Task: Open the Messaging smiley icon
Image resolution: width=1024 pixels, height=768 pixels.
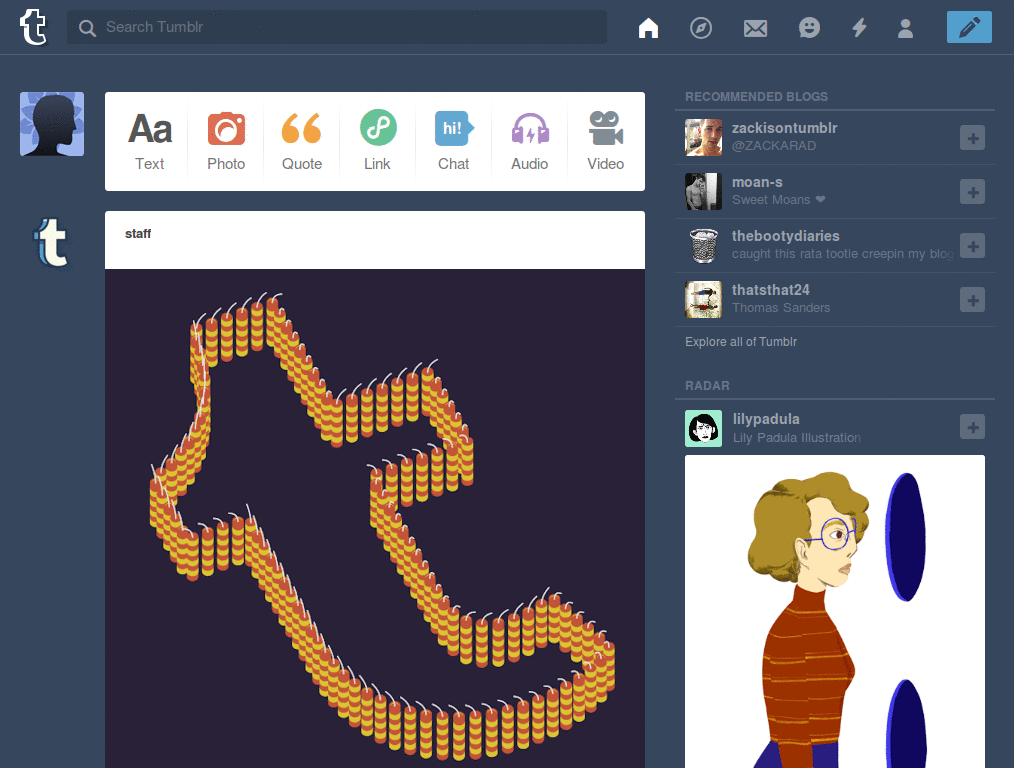Action: 809,27
